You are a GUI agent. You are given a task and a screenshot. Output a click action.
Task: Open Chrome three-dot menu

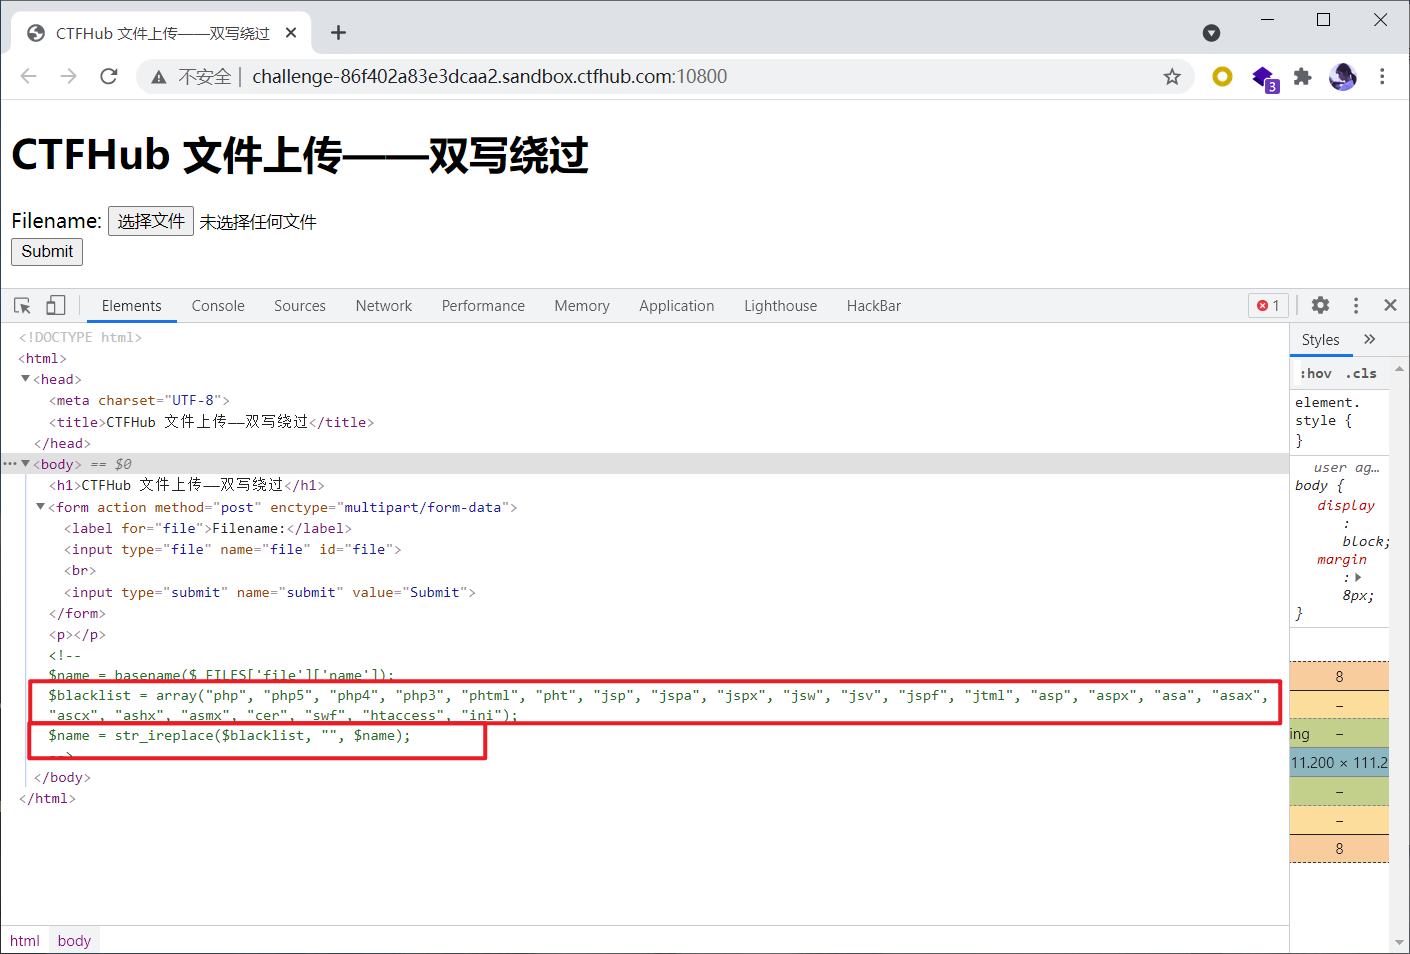pyautogui.click(x=1382, y=76)
